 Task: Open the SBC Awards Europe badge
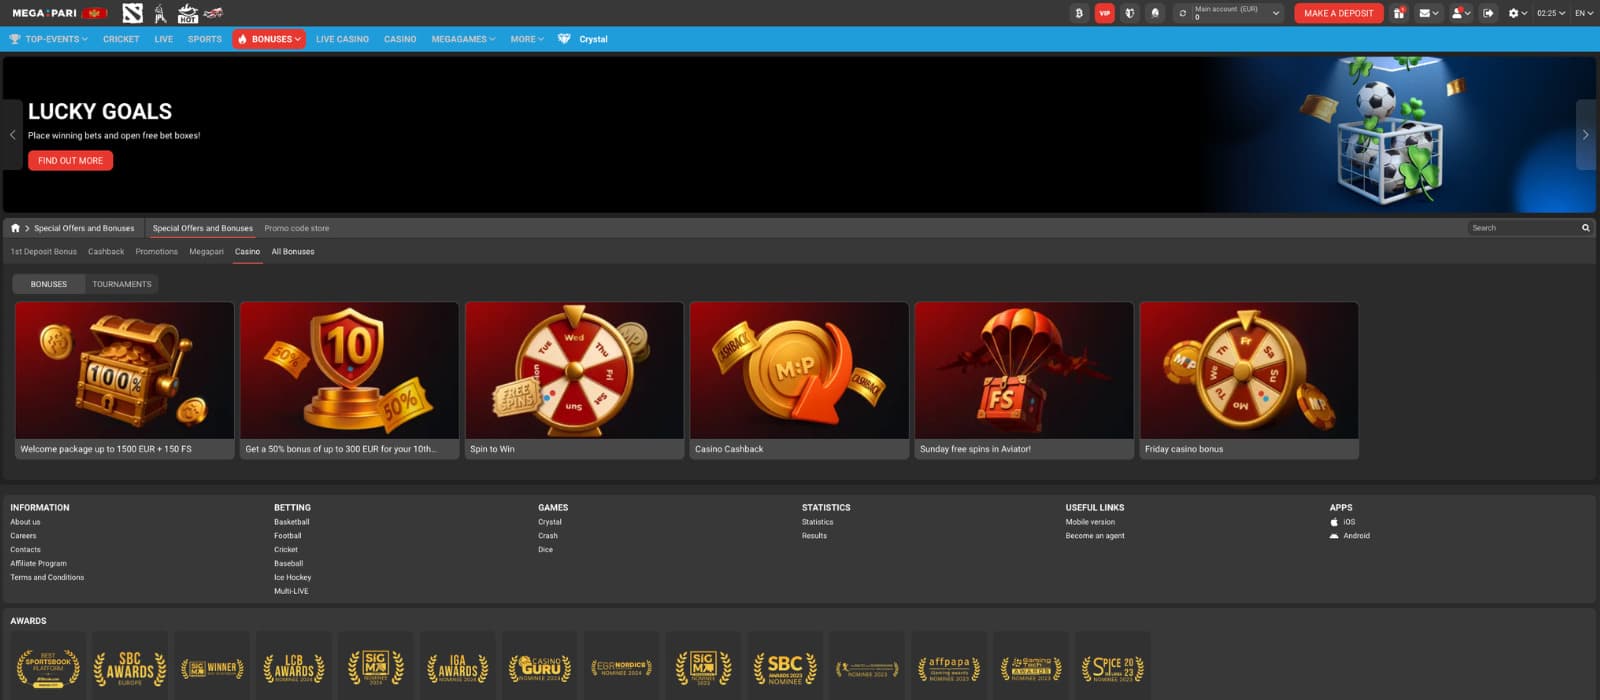coord(130,667)
